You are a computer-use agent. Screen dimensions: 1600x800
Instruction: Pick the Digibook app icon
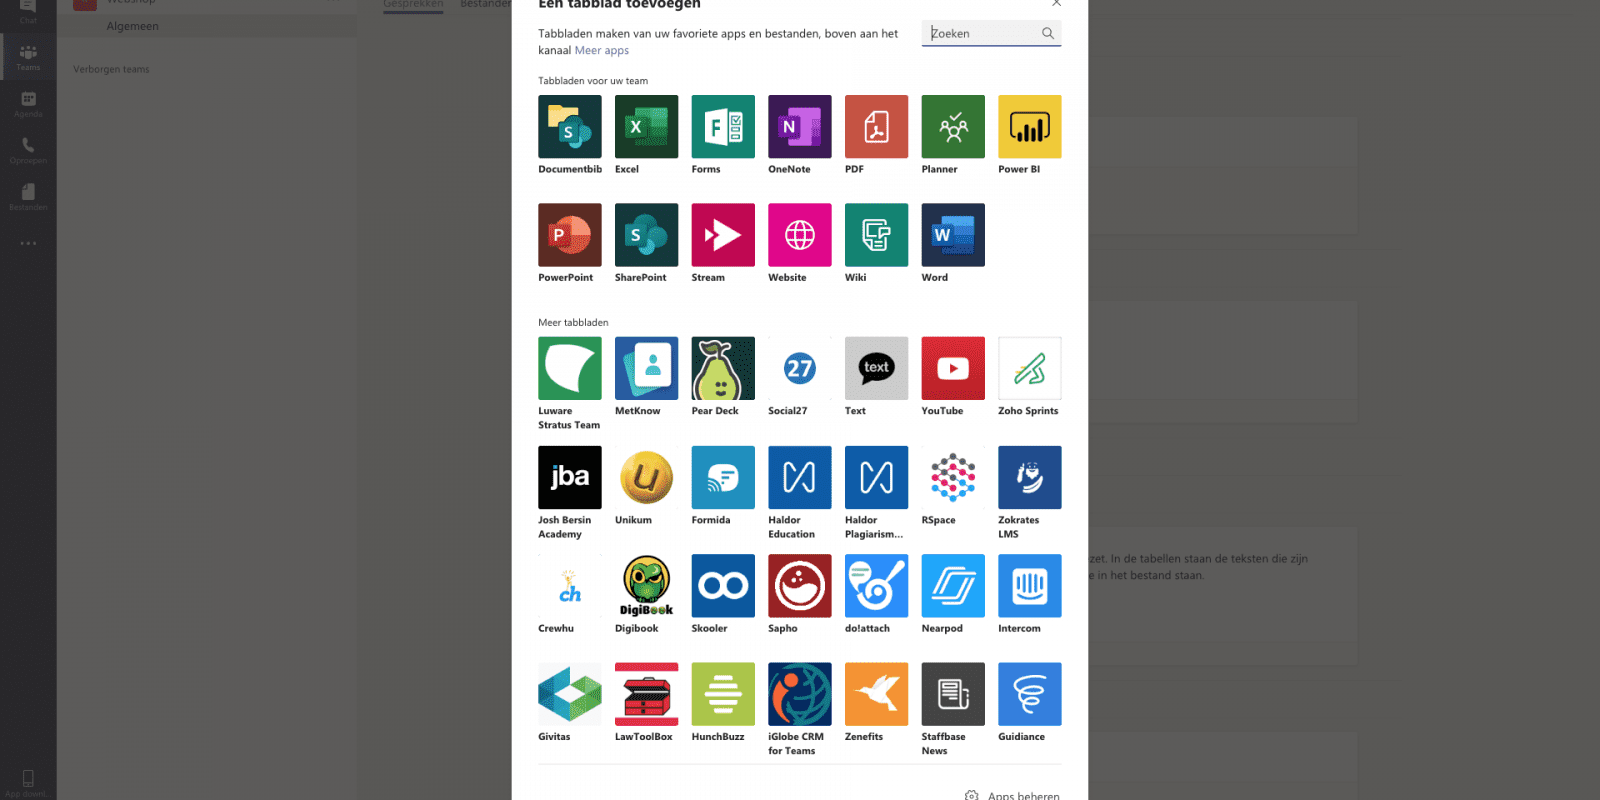click(646, 586)
